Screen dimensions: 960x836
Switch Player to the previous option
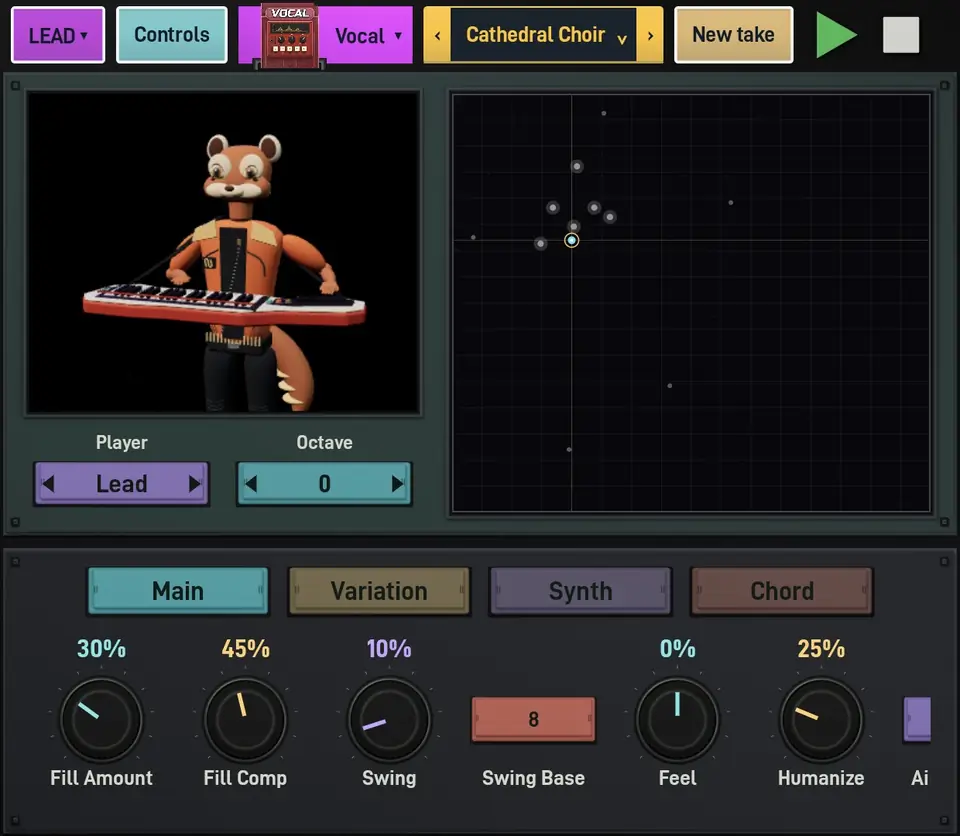(x=48, y=484)
